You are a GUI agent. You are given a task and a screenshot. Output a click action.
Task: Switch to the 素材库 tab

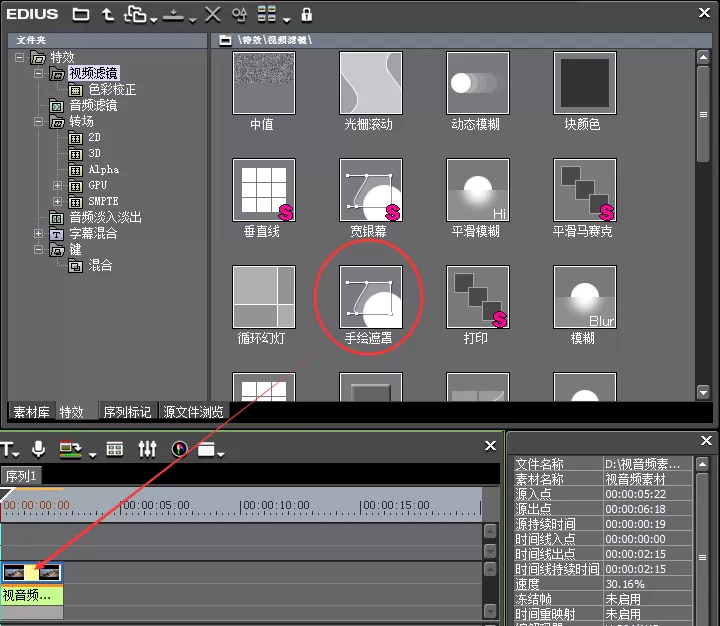click(31, 412)
